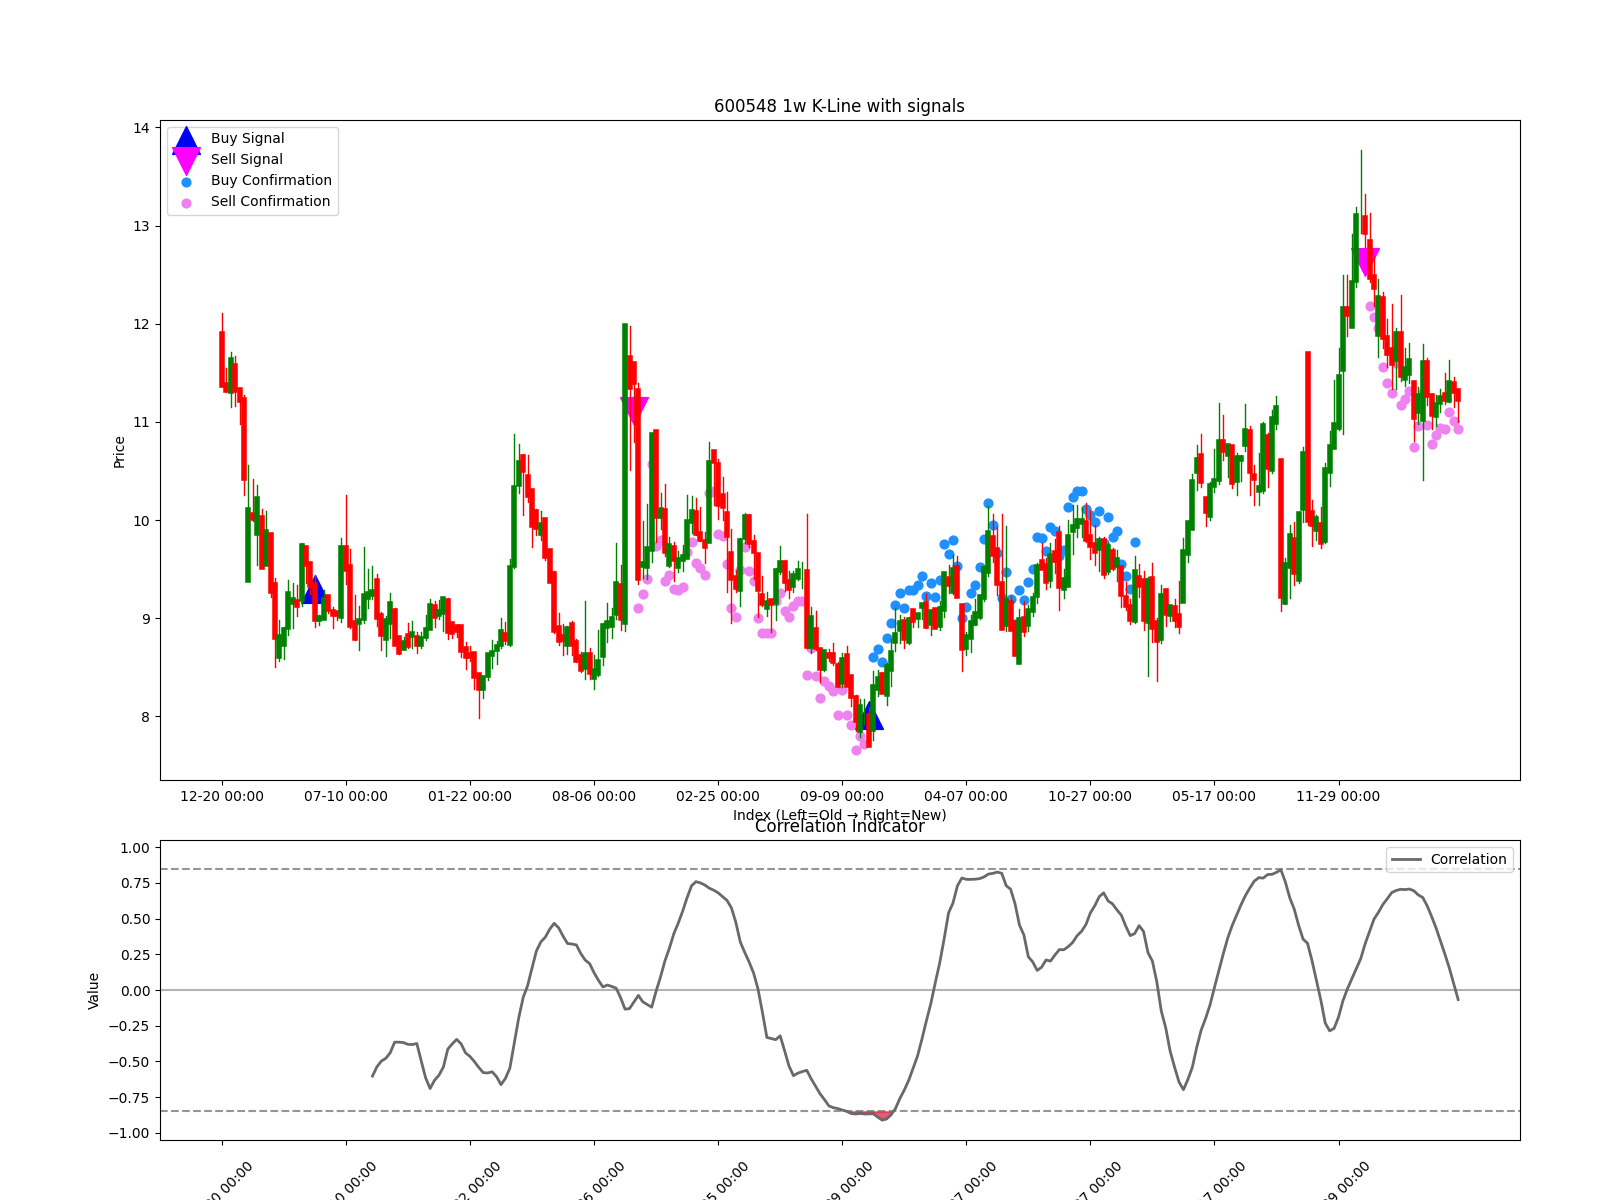Viewport: 1600px width, 1200px height.
Task: Click price axis tick '13'
Action: pos(141,226)
